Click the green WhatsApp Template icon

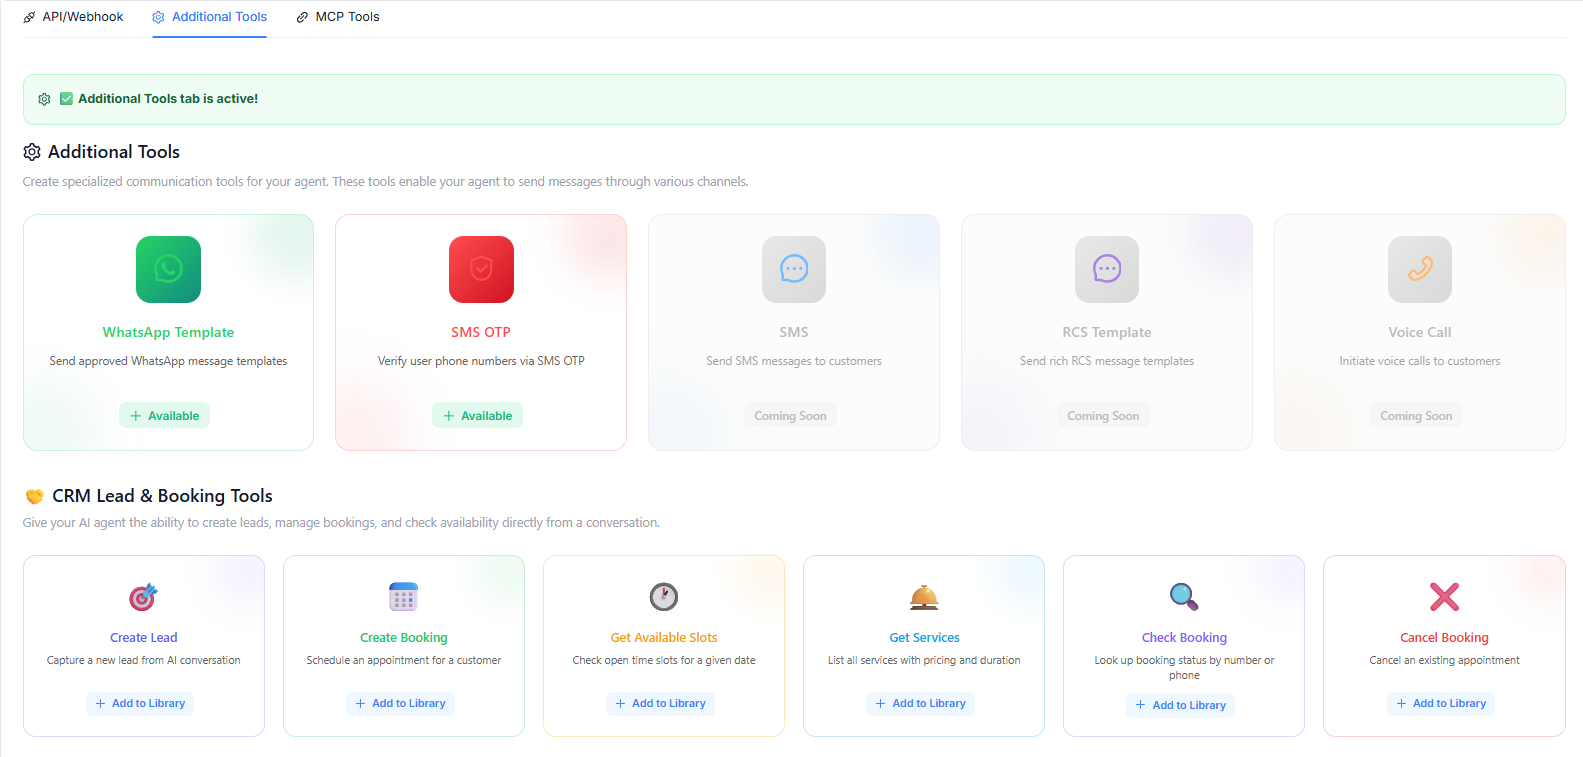tap(168, 269)
